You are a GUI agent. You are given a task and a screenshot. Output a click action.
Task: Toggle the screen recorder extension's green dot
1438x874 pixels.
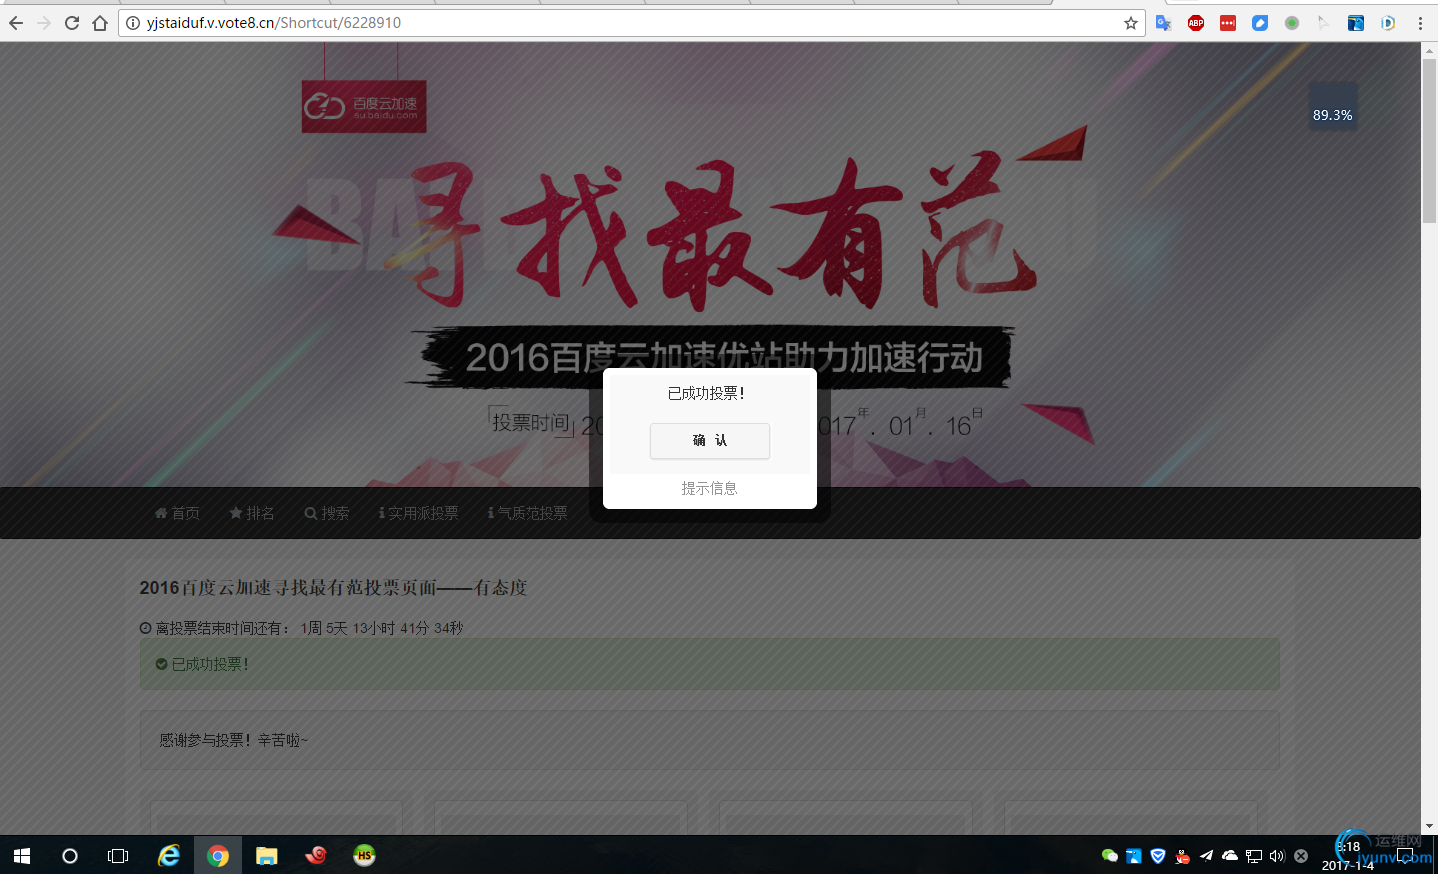click(x=1291, y=22)
